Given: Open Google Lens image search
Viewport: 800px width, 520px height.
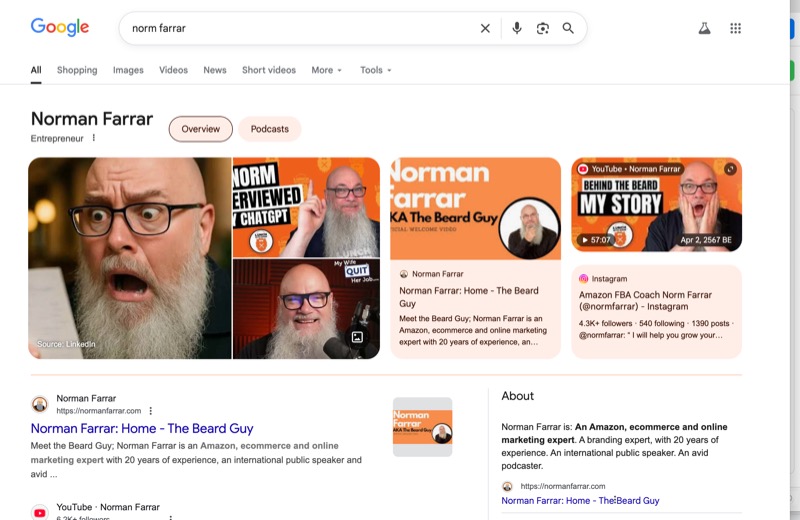Looking at the screenshot, I should [543, 29].
